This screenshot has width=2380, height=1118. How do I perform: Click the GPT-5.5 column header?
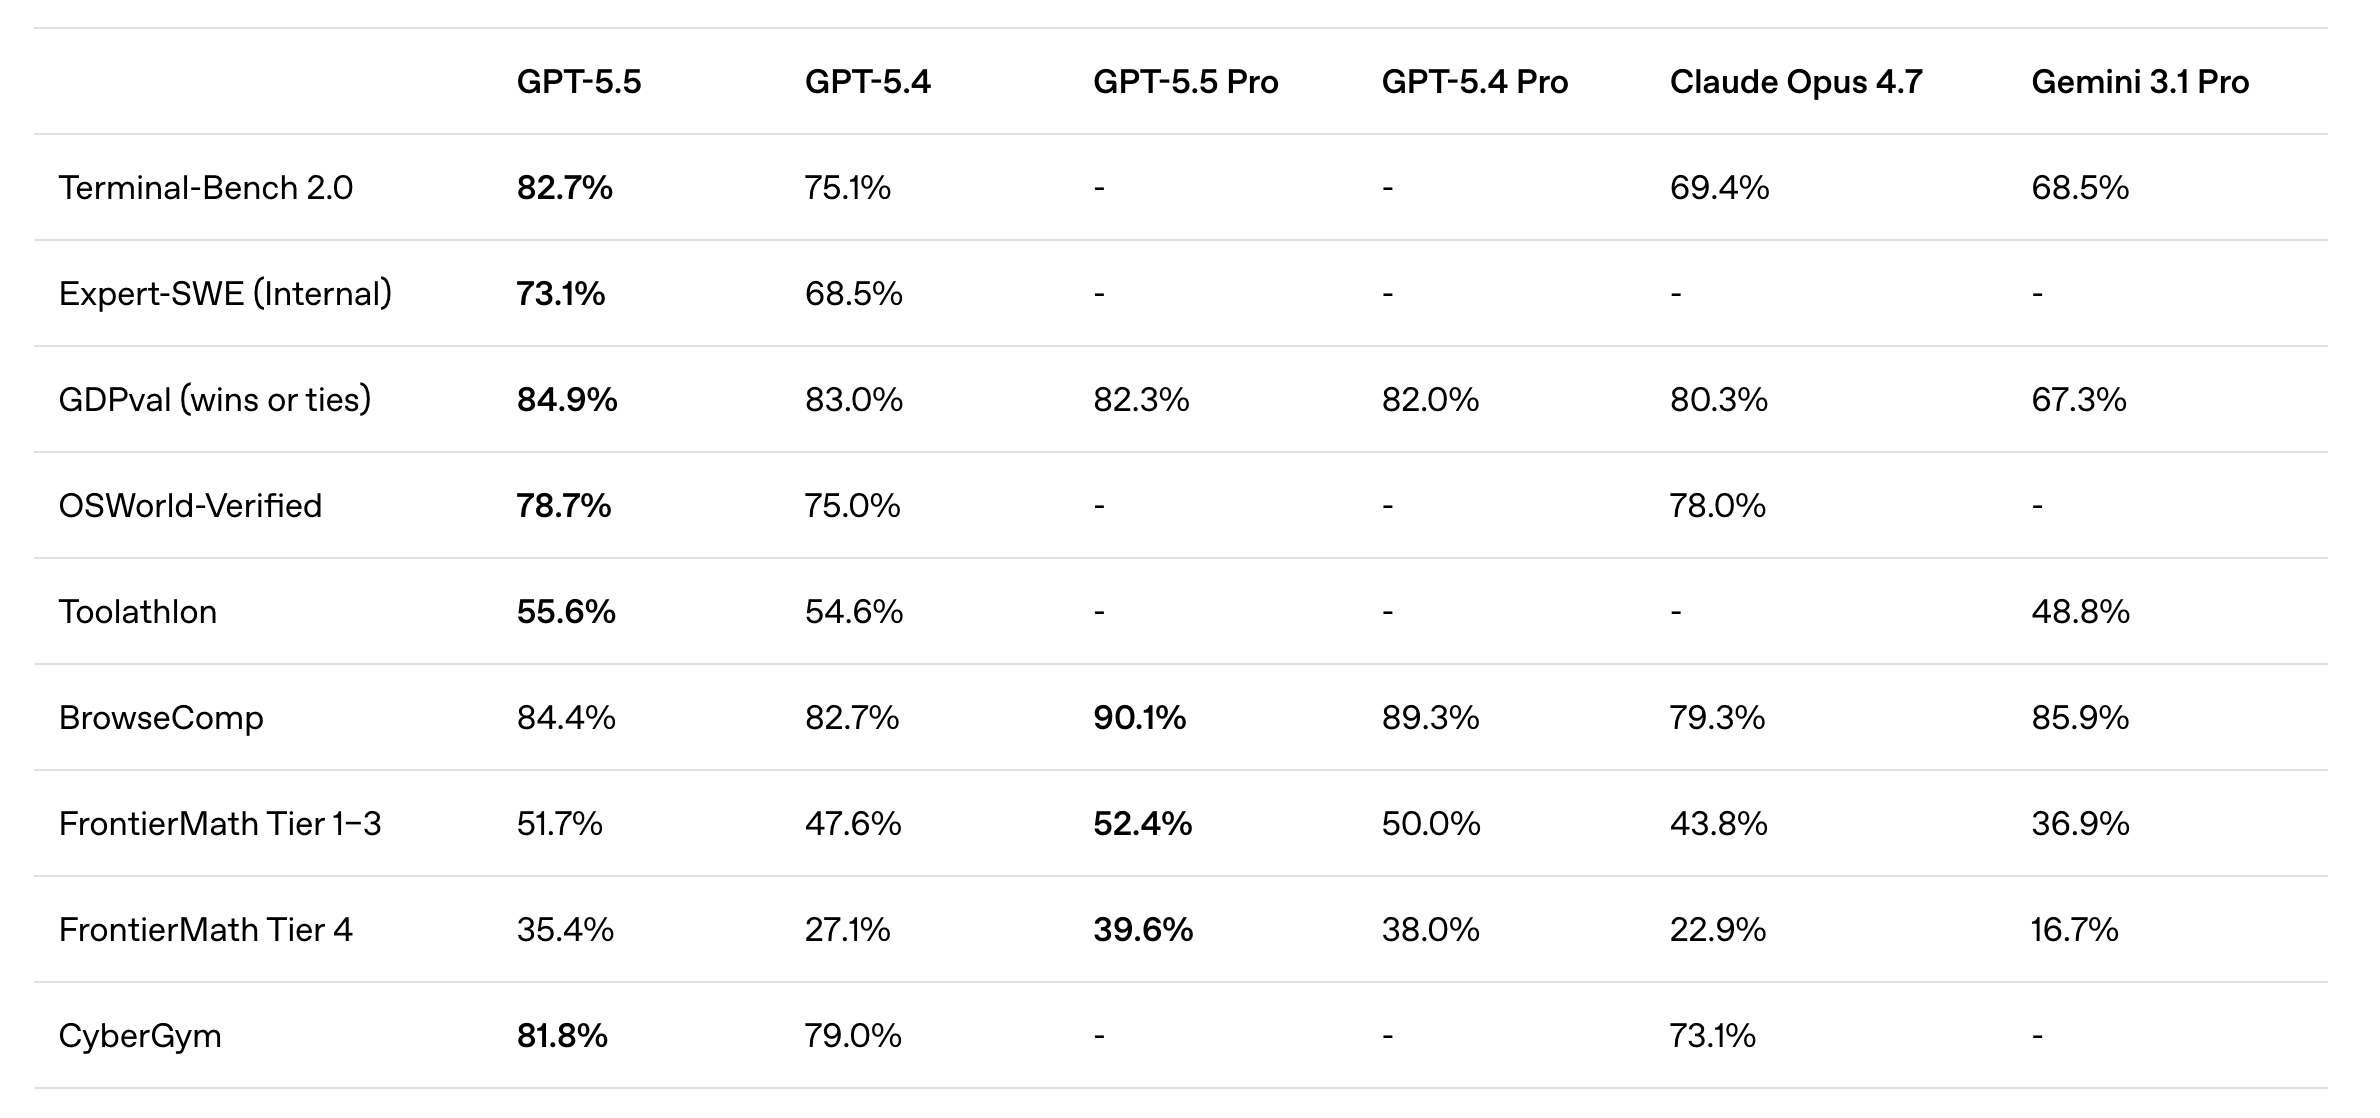click(578, 82)
